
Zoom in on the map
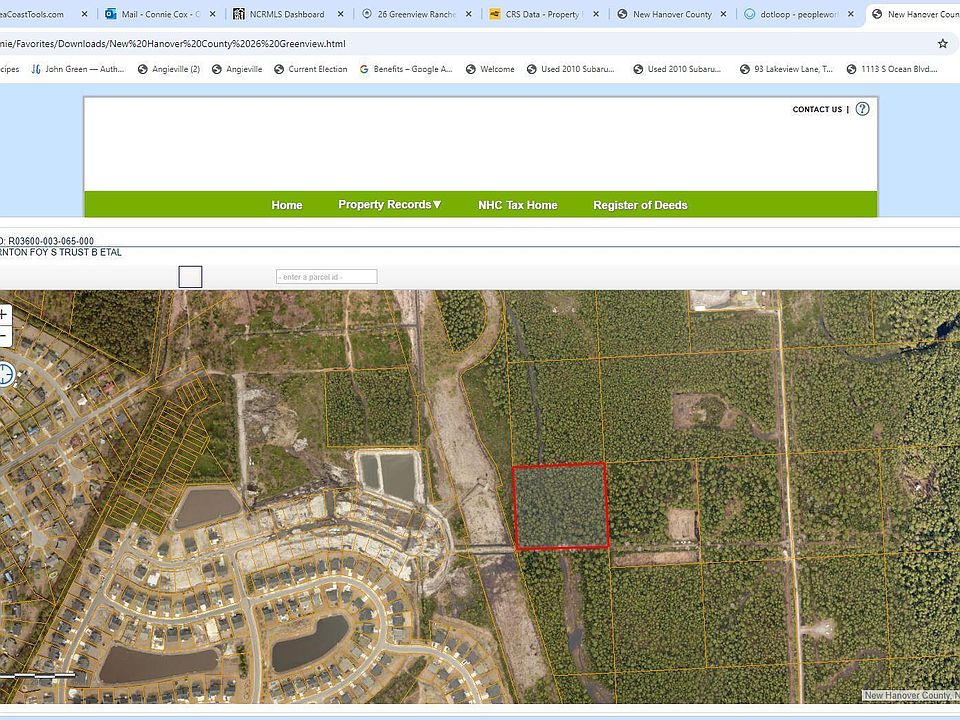pos(3,314)
